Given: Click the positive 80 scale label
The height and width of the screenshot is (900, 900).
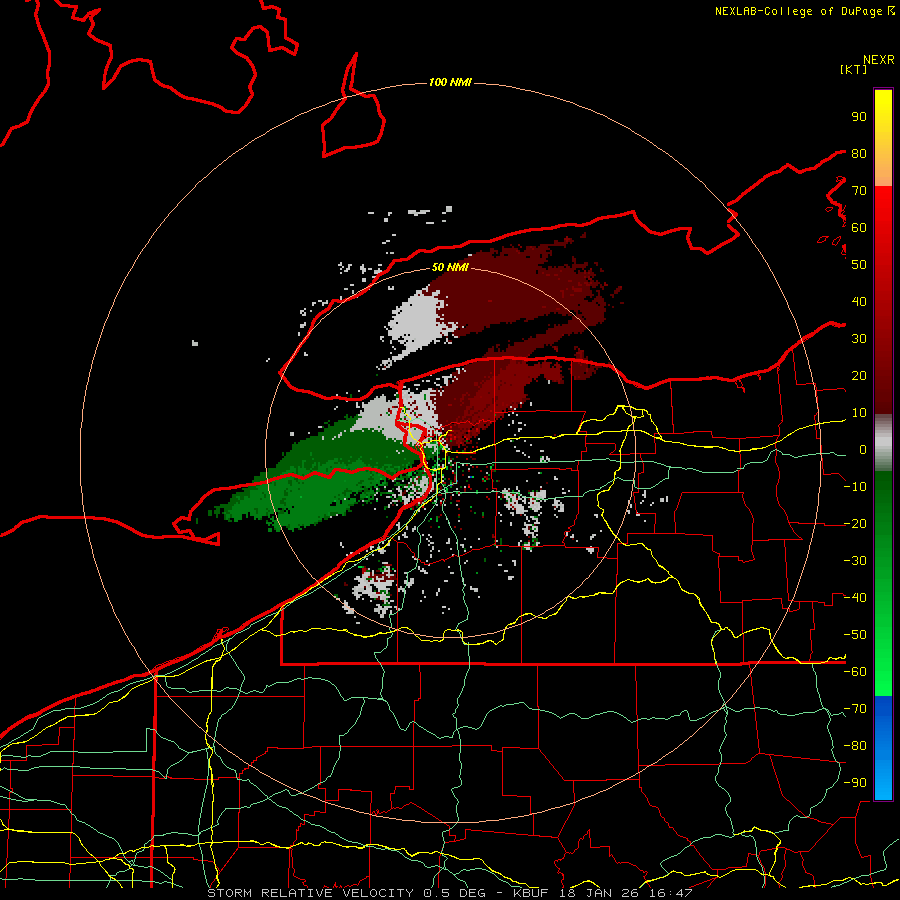Looking at the screenshot, I should 859,153.
